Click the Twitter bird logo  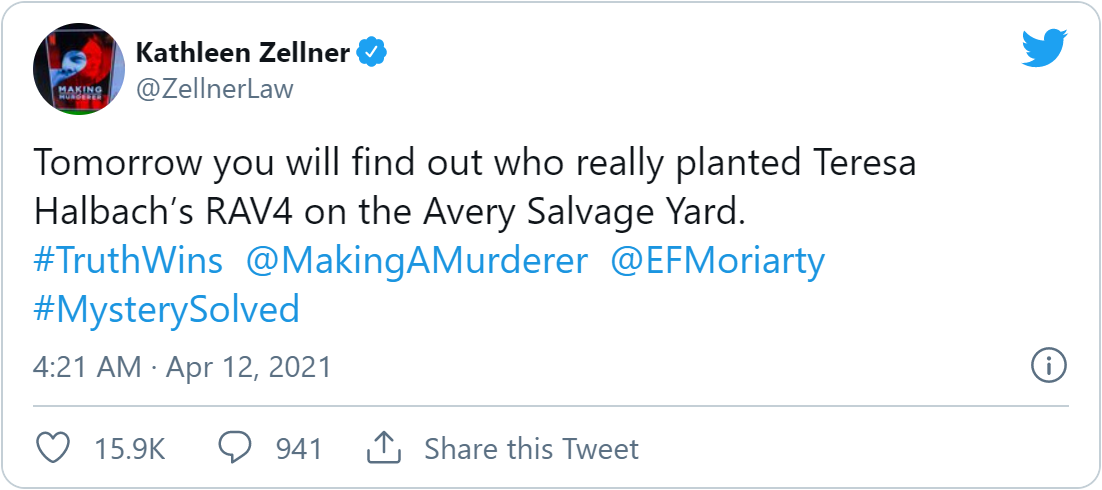click(1044, 47)
